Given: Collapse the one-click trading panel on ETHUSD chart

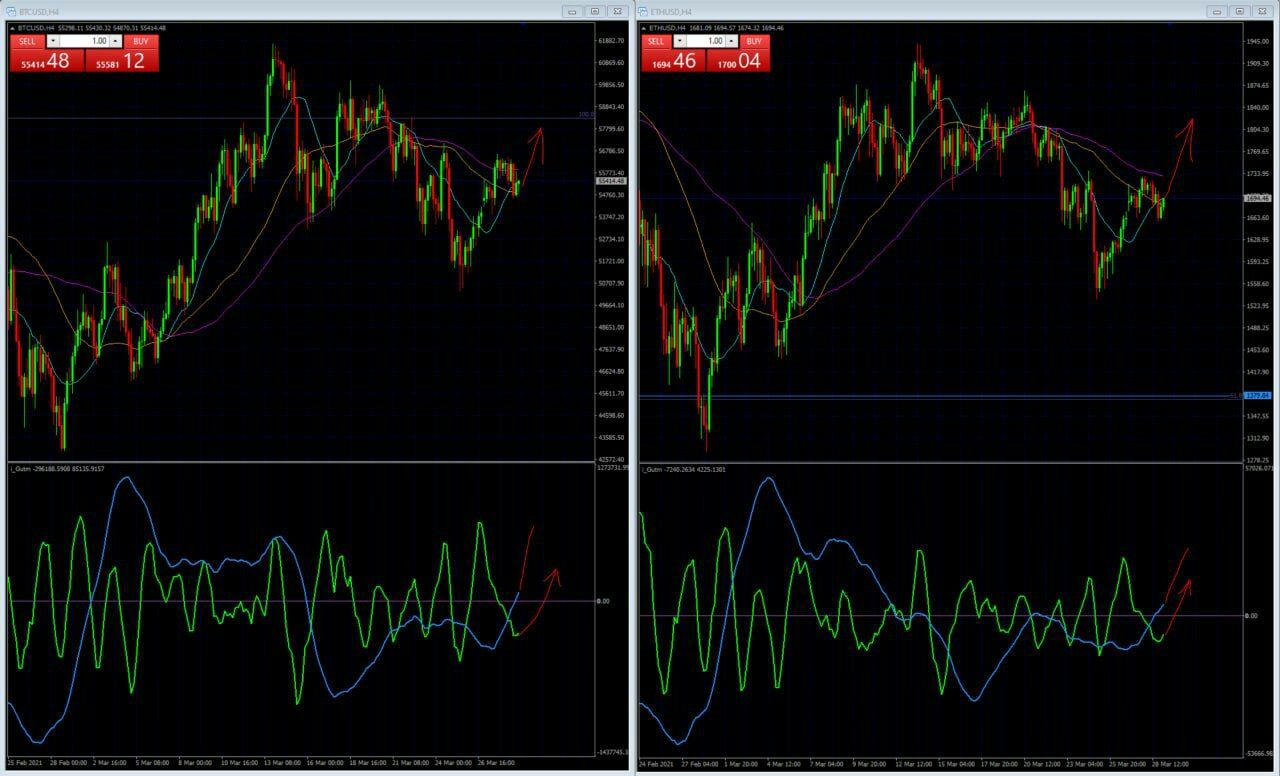Looking at the screenshot, I should pos(644,27).
